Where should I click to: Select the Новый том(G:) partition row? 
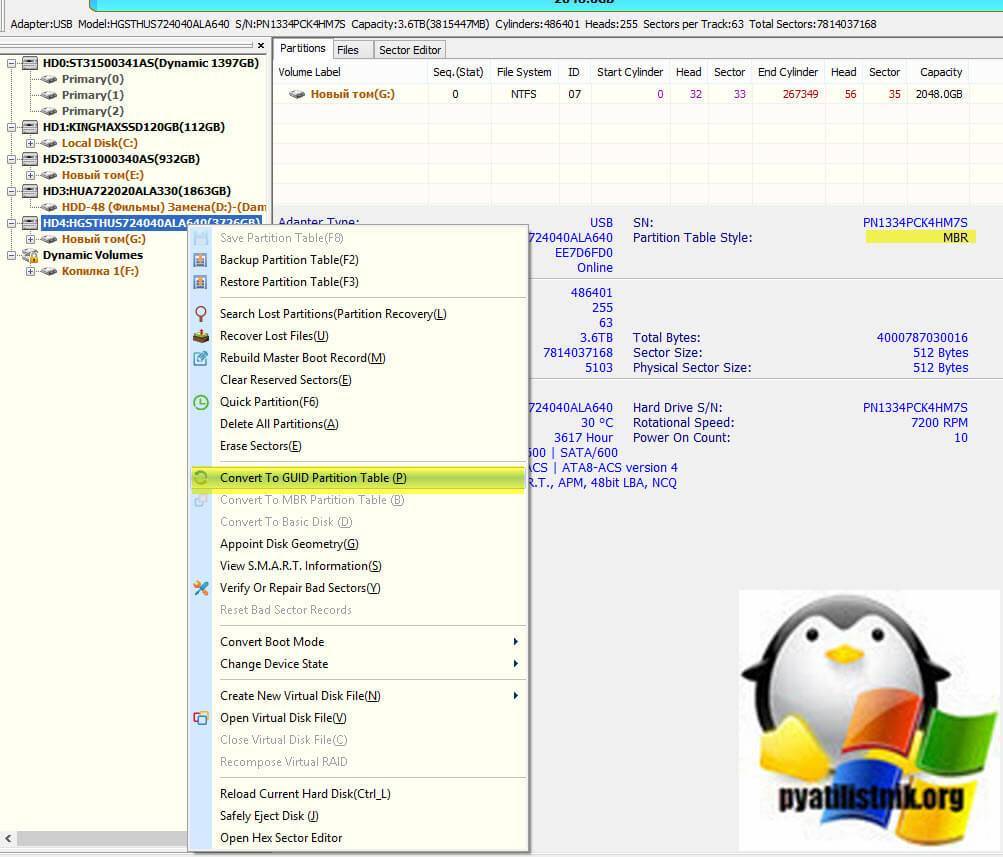coord(352,94)
